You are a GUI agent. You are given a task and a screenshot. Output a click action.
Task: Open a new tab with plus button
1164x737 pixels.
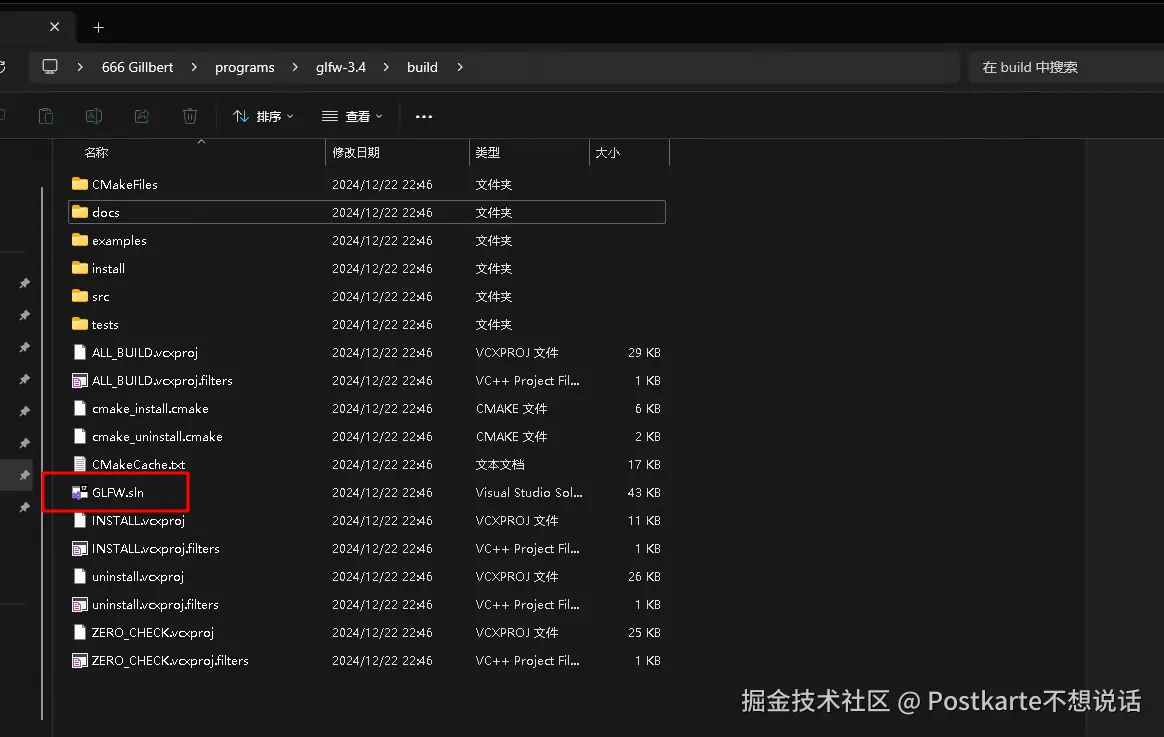point(99,27)
